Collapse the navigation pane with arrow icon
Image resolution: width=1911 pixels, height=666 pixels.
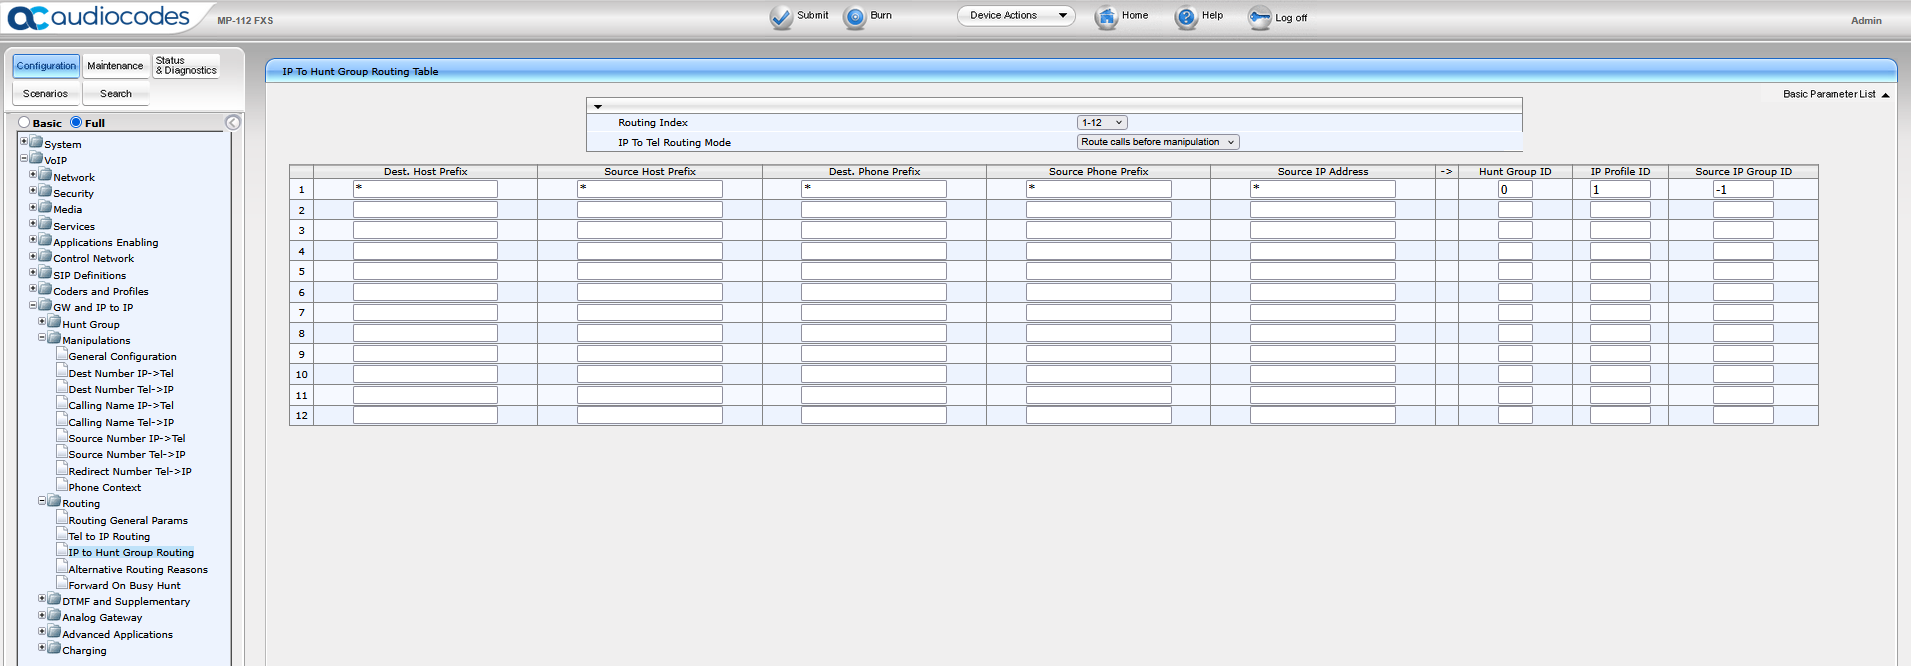click(233, 123)
